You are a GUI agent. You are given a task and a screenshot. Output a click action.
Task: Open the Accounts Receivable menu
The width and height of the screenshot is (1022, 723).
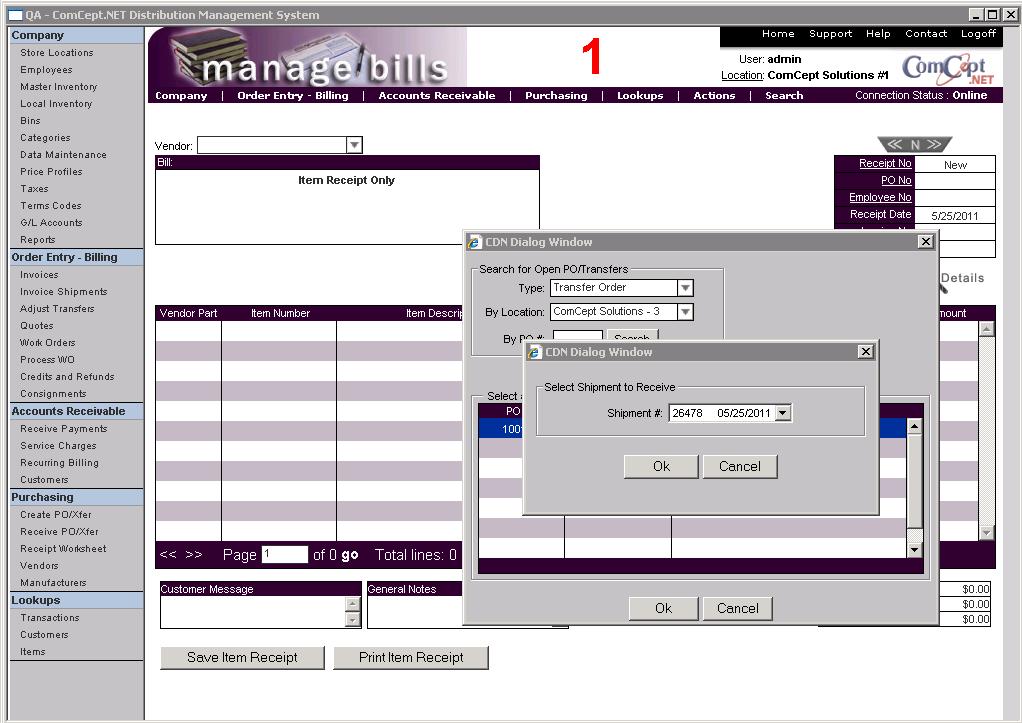(437, 96)
